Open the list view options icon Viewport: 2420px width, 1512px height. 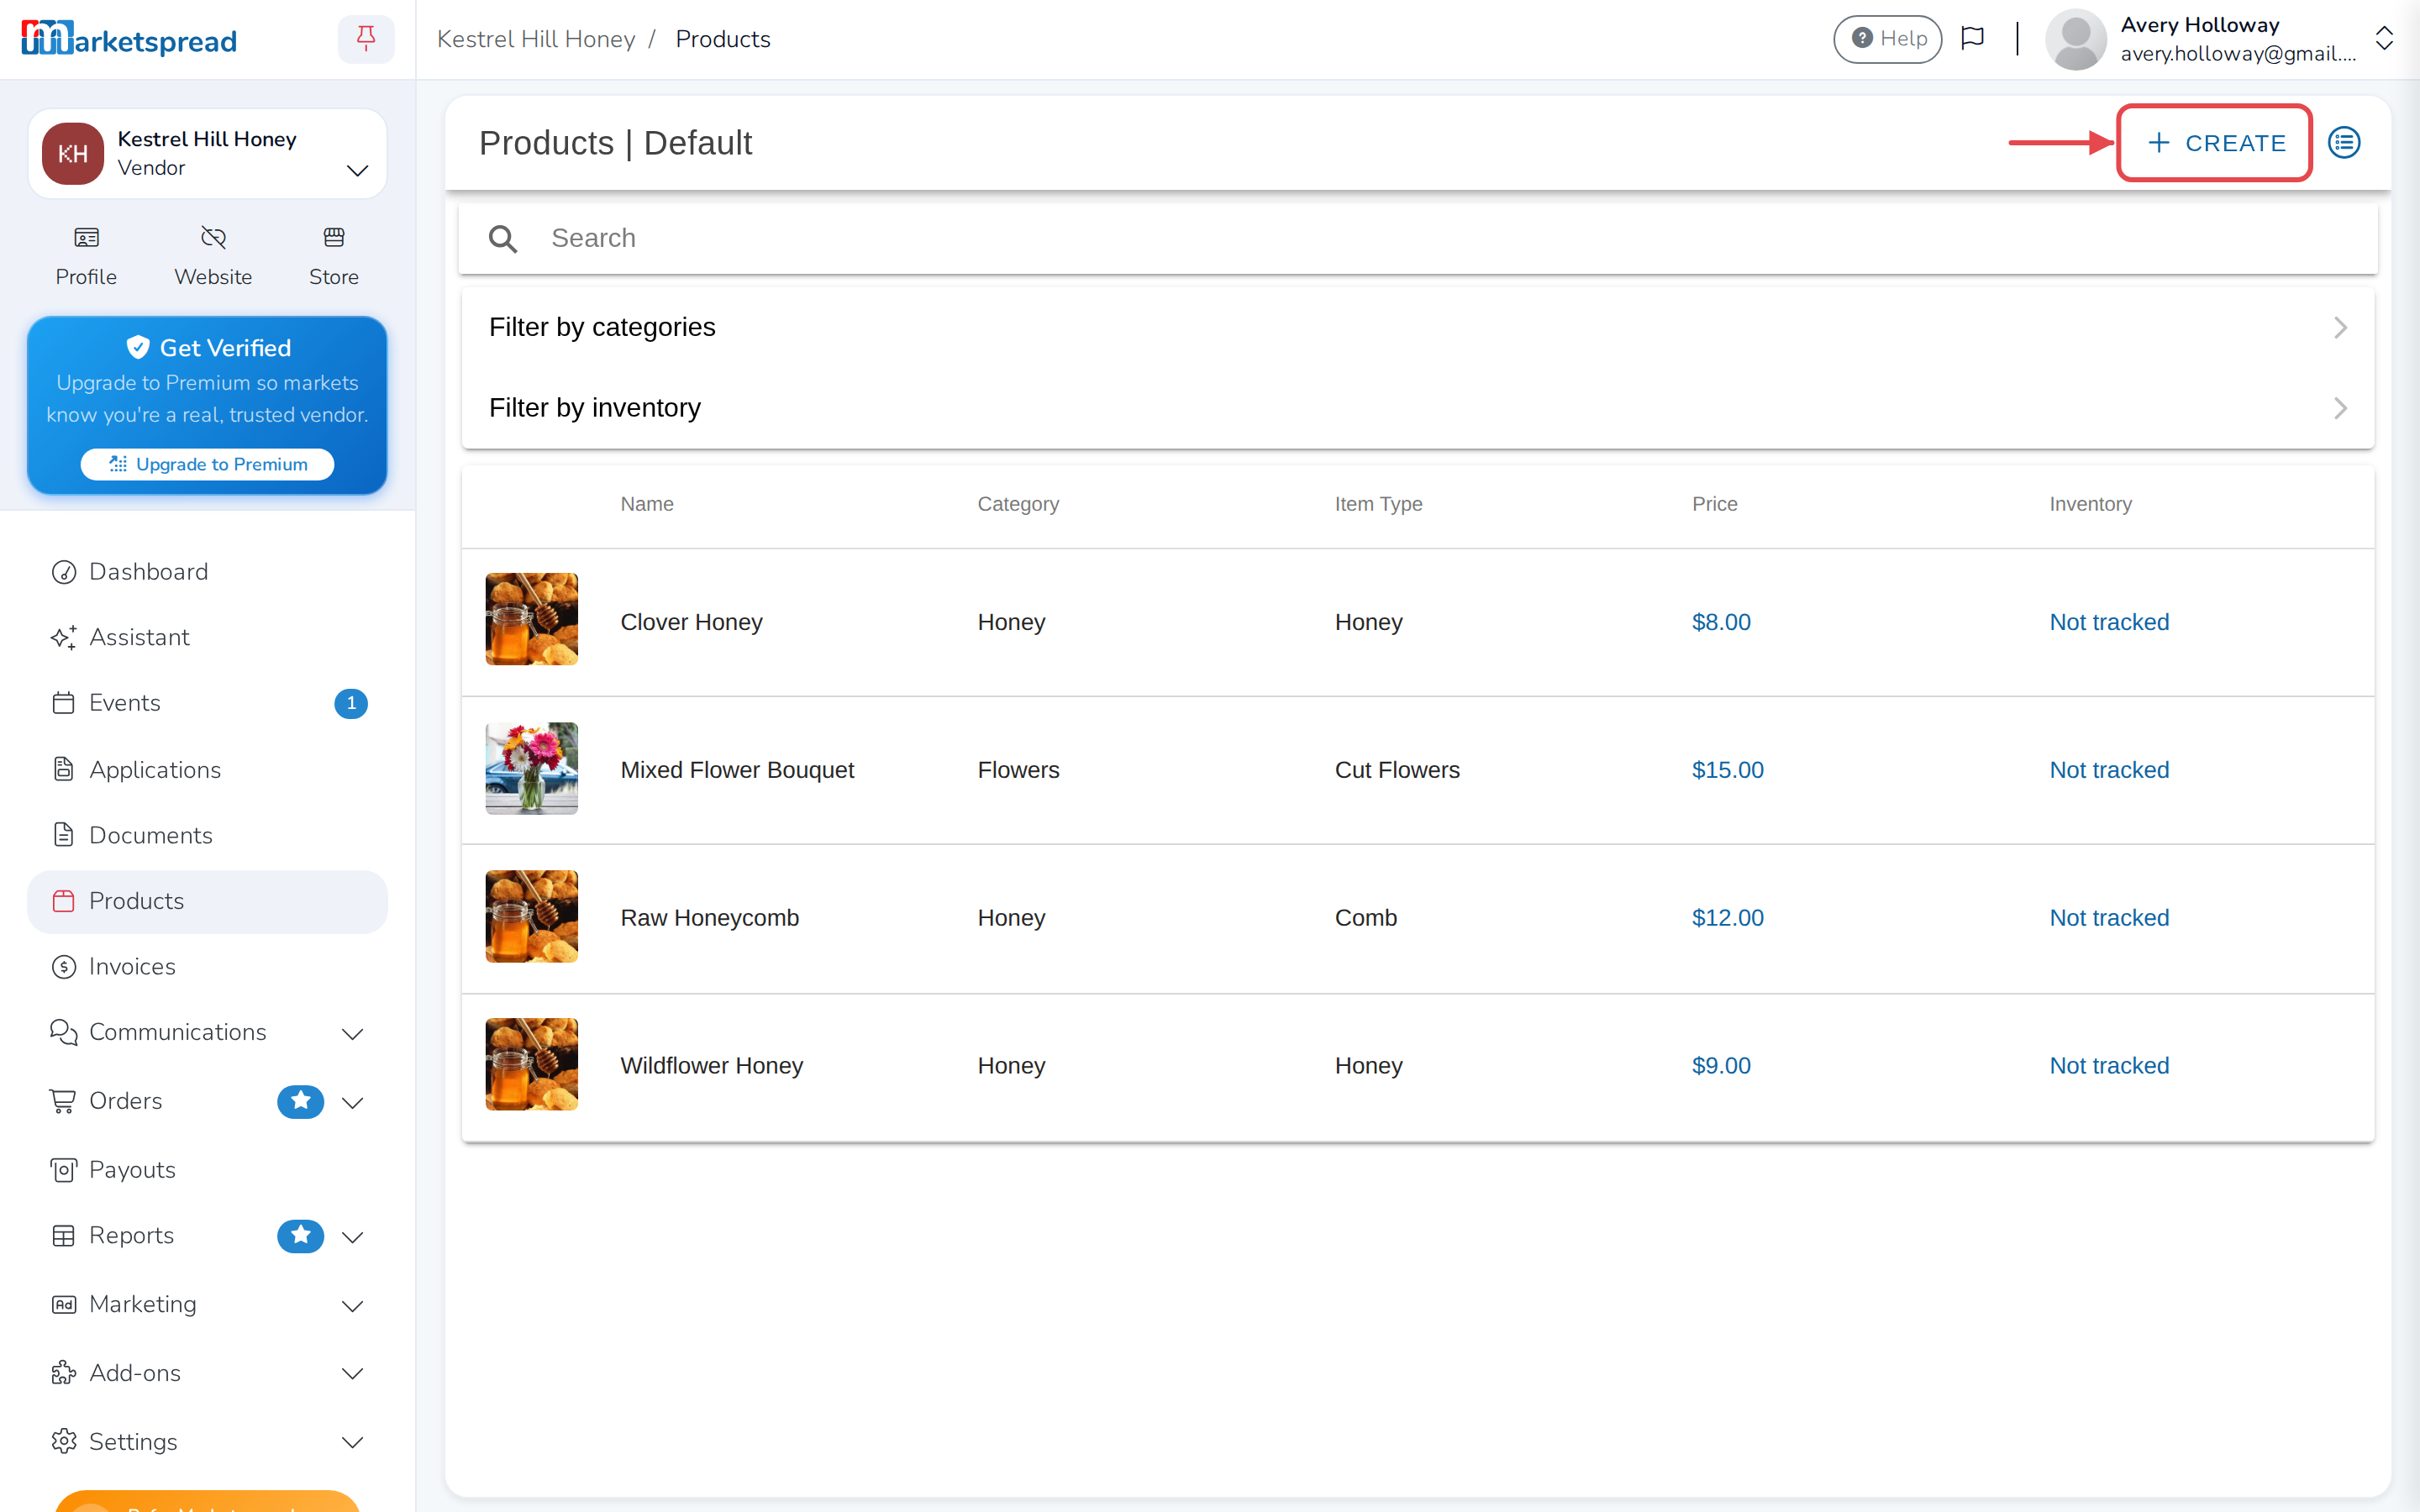click(2344, 143)
